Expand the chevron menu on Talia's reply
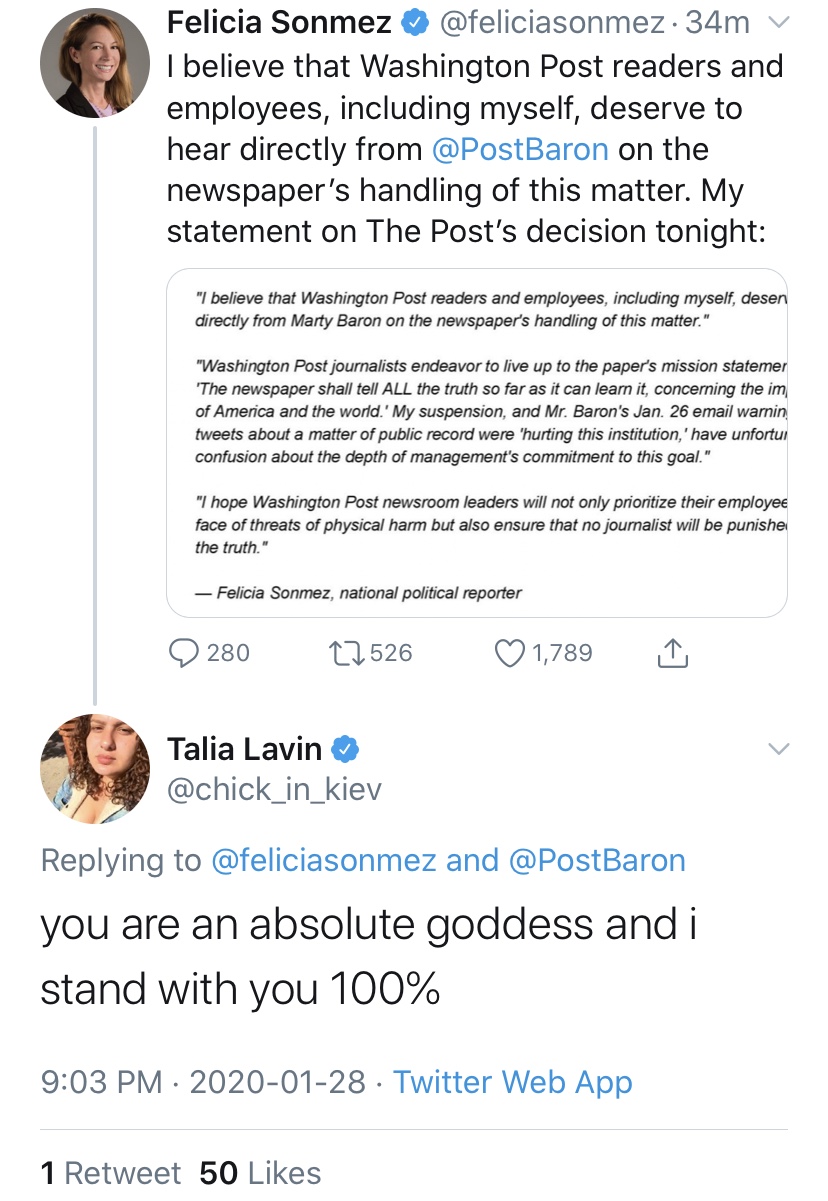This screenshot has height=1201, width=828. tap(778, 748)
